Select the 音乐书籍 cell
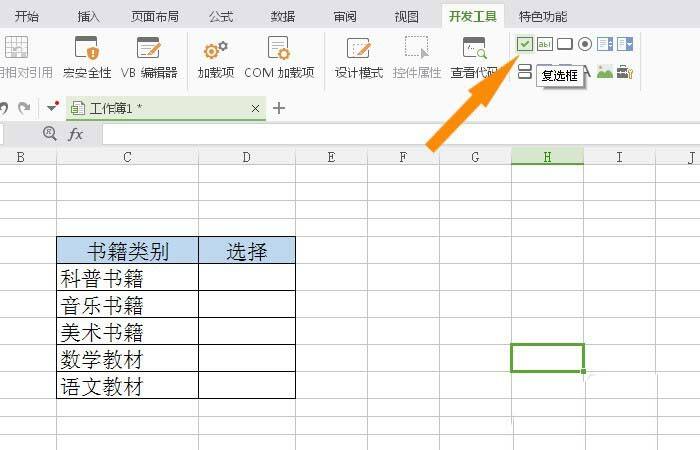Screen dimensions: 700x450 [128, 304]
